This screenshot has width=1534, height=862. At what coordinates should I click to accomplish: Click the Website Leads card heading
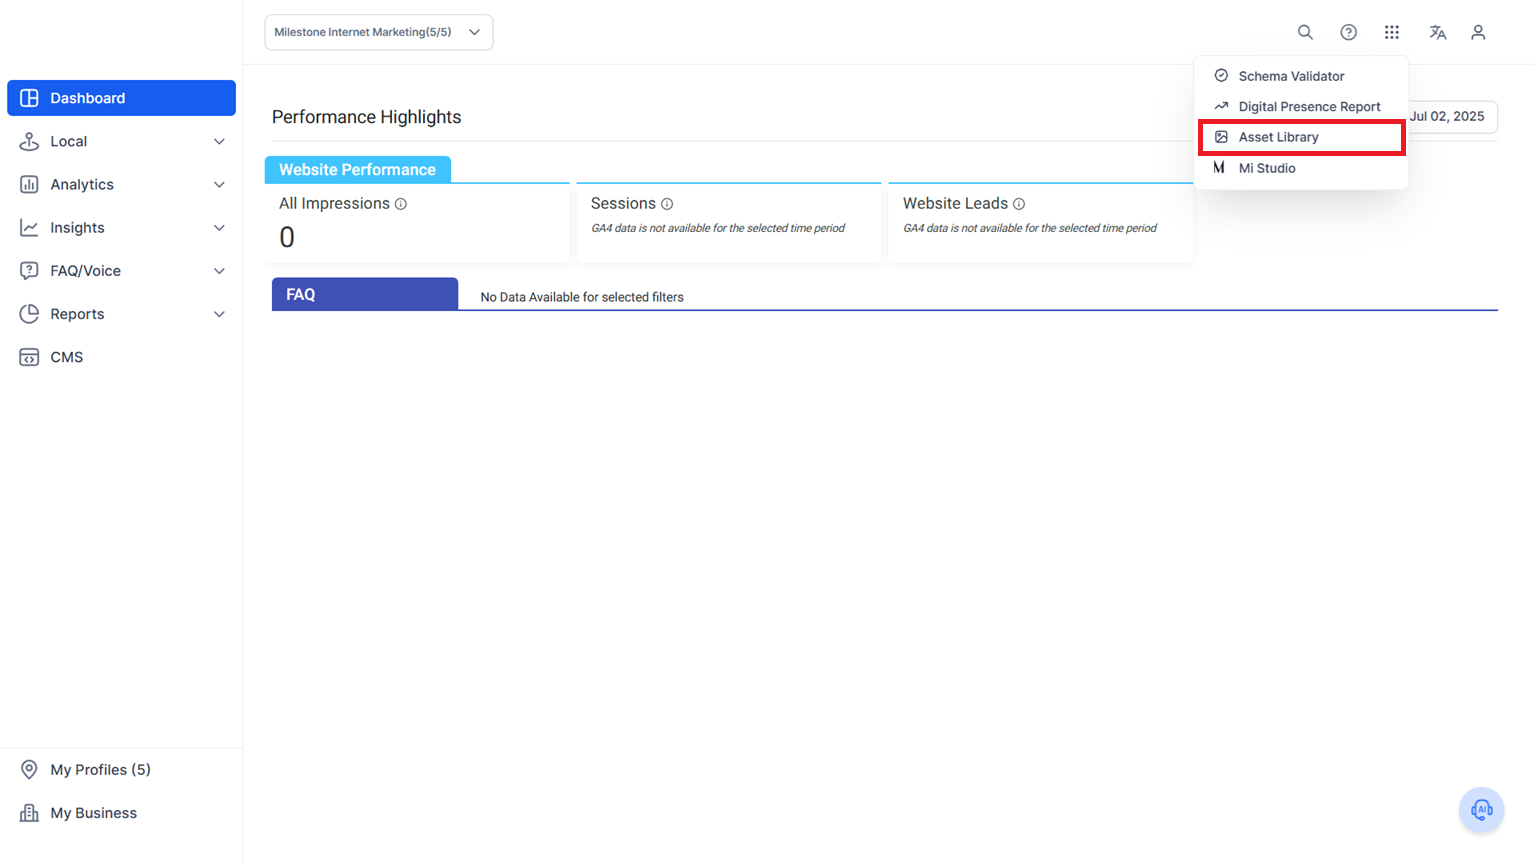click(x=955, y=204)
